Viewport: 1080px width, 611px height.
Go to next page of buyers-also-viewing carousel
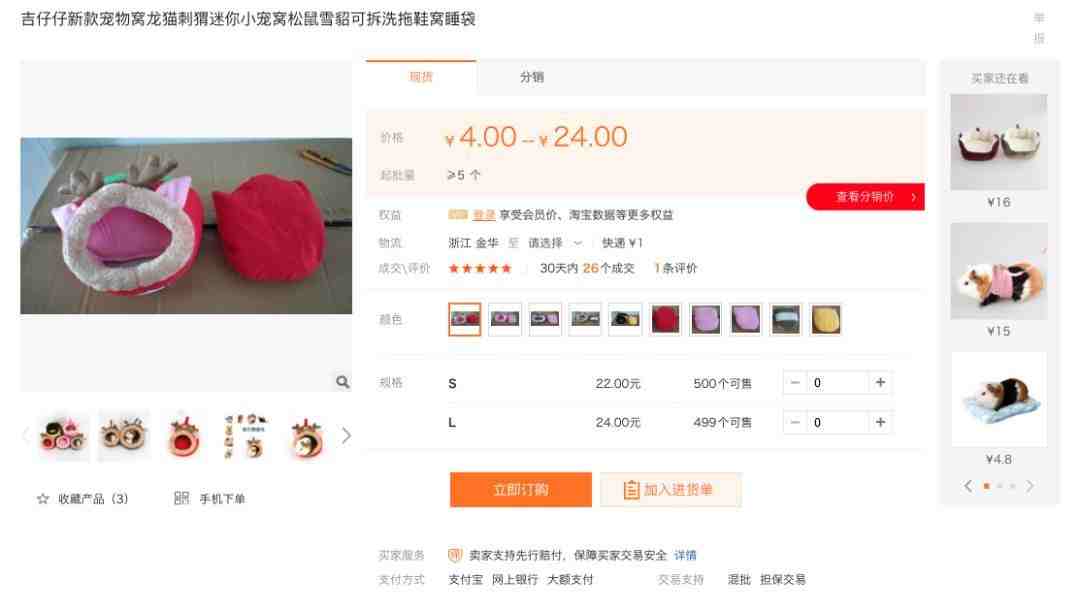click(x=1030, y=486)
